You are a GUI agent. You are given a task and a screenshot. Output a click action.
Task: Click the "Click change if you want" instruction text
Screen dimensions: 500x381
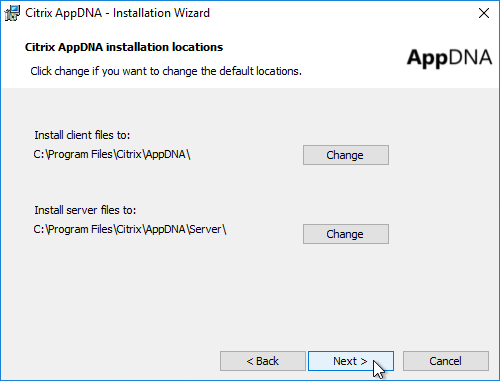[166, 71]
